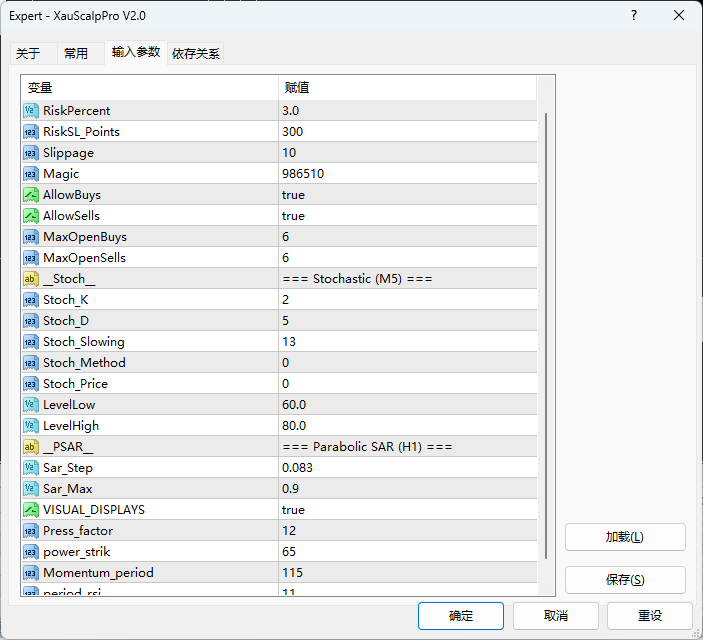Image resolution: width=703 pixels, height=640 pixels.
Task: Click the 加载(L) button
Action: [x=625, y=537]
